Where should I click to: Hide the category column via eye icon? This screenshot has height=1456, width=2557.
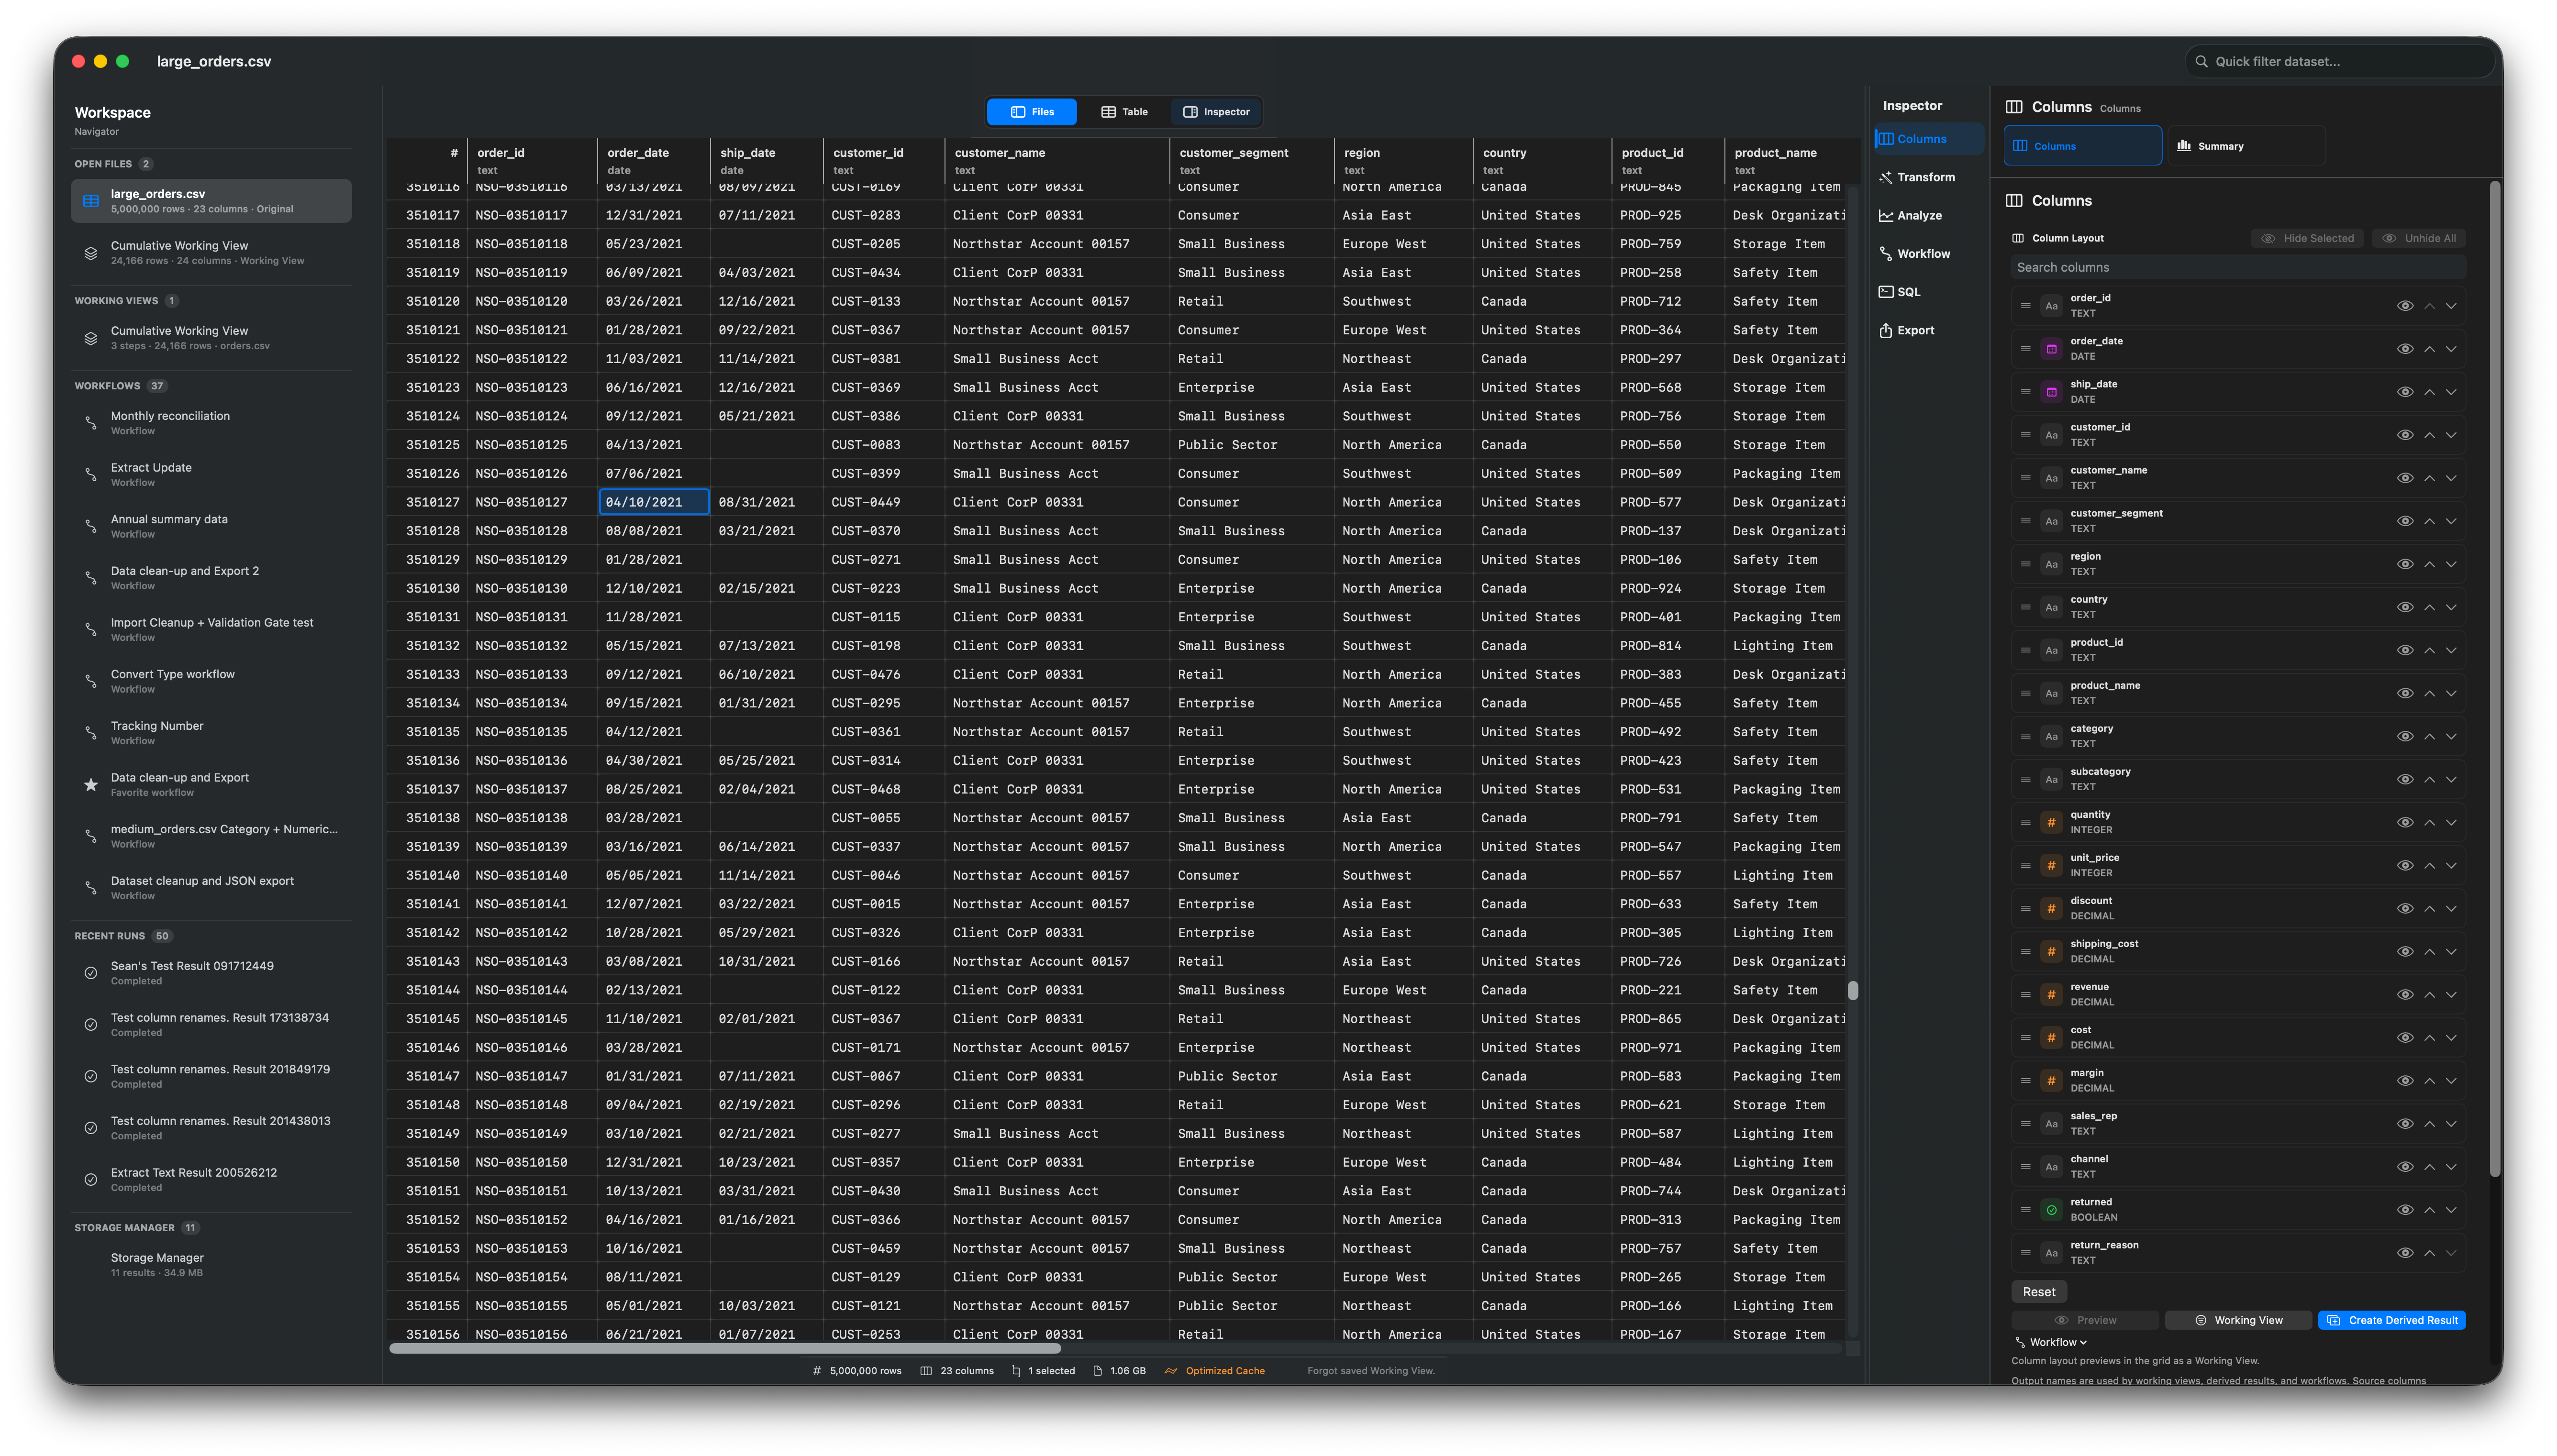coord(2405,736)
